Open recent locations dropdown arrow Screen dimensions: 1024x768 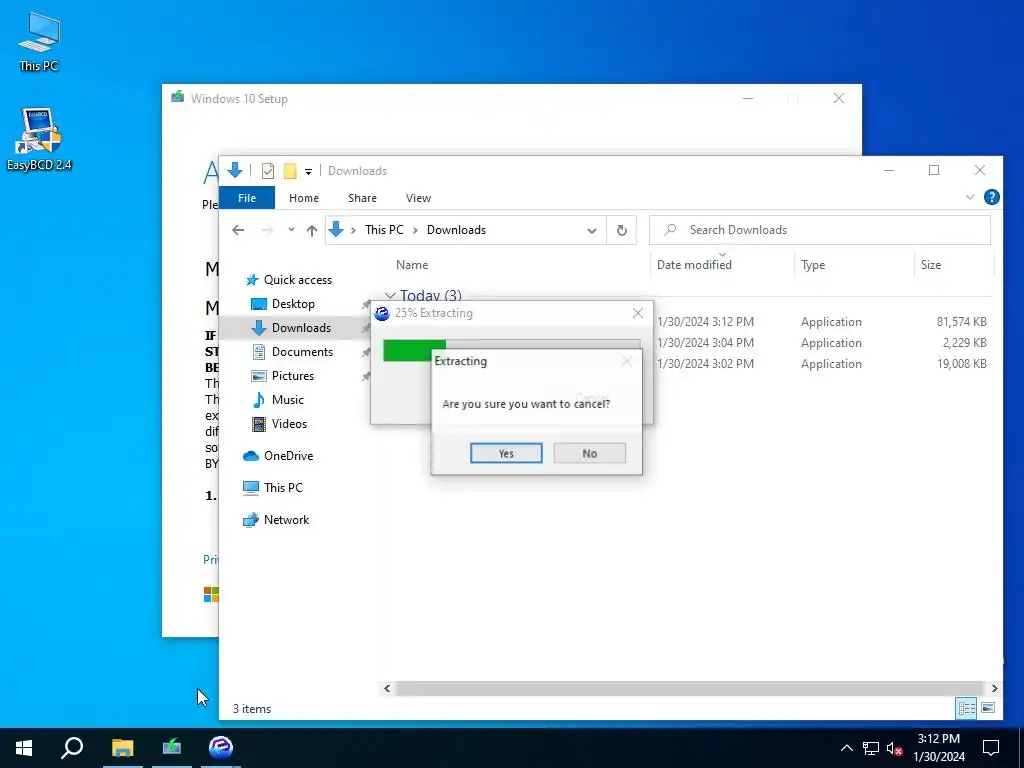pyautogui.click(x=291, y=230)
